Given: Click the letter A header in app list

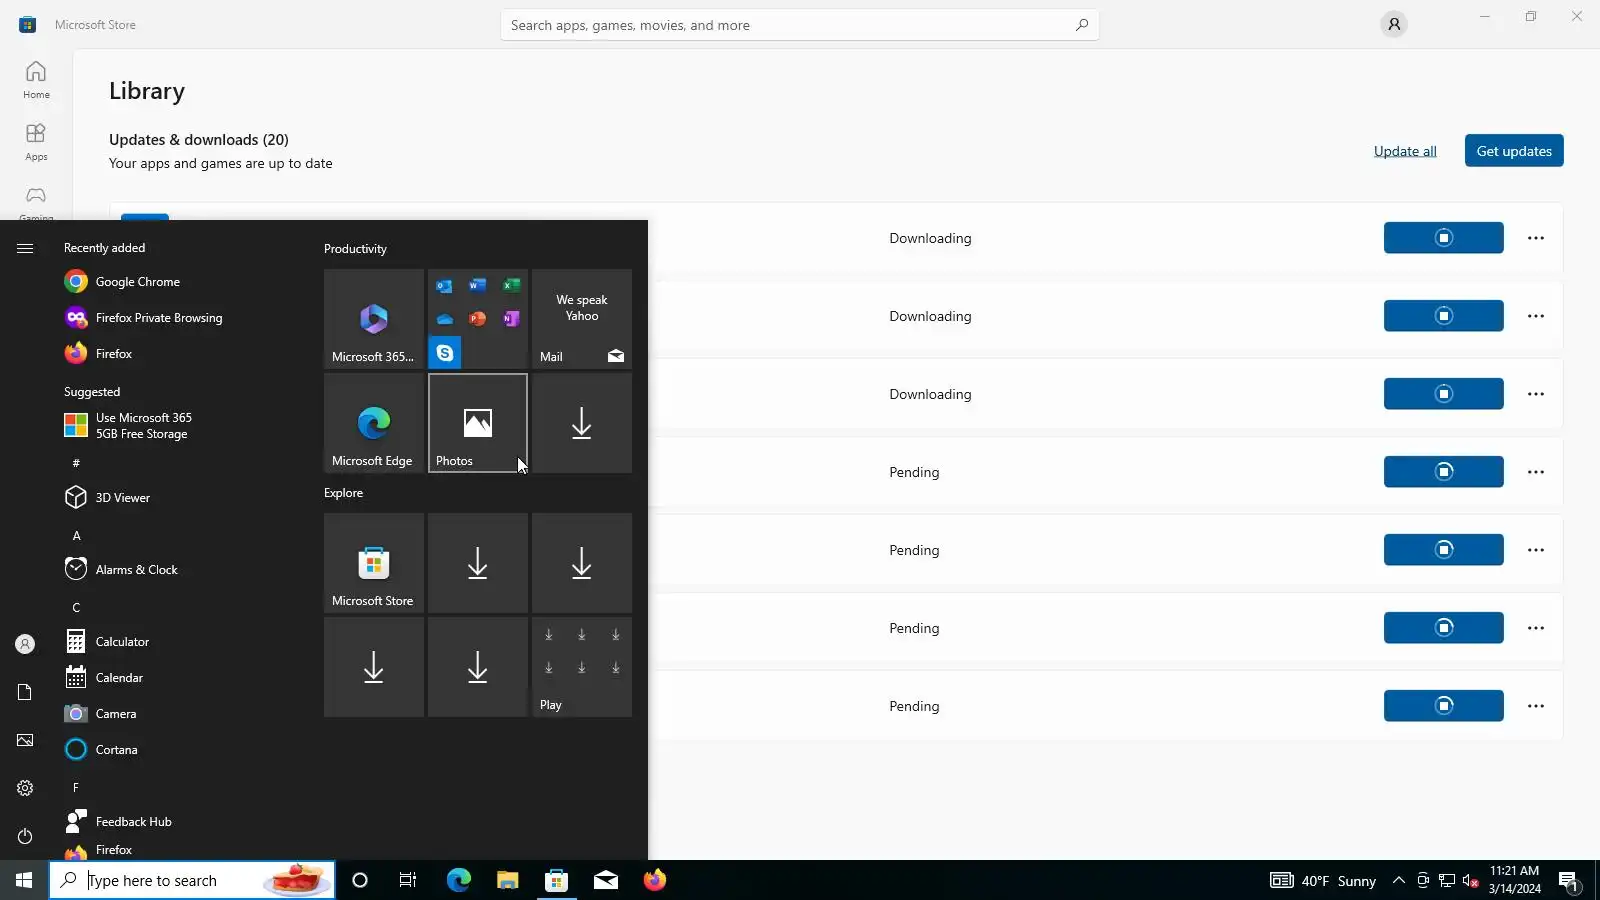Looking at the screenshot, I should coord(76,536).
